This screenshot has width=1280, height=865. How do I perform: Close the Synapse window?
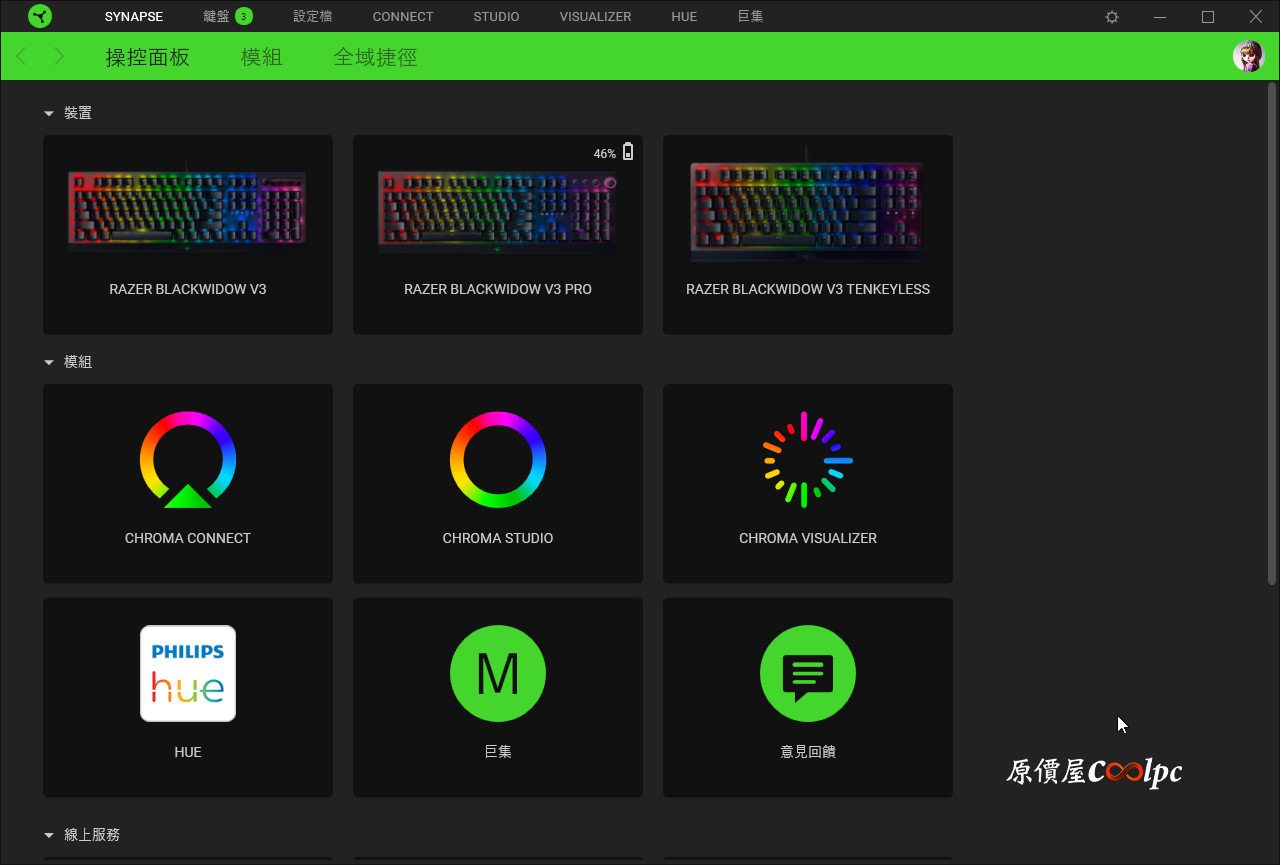(1256, 17)
